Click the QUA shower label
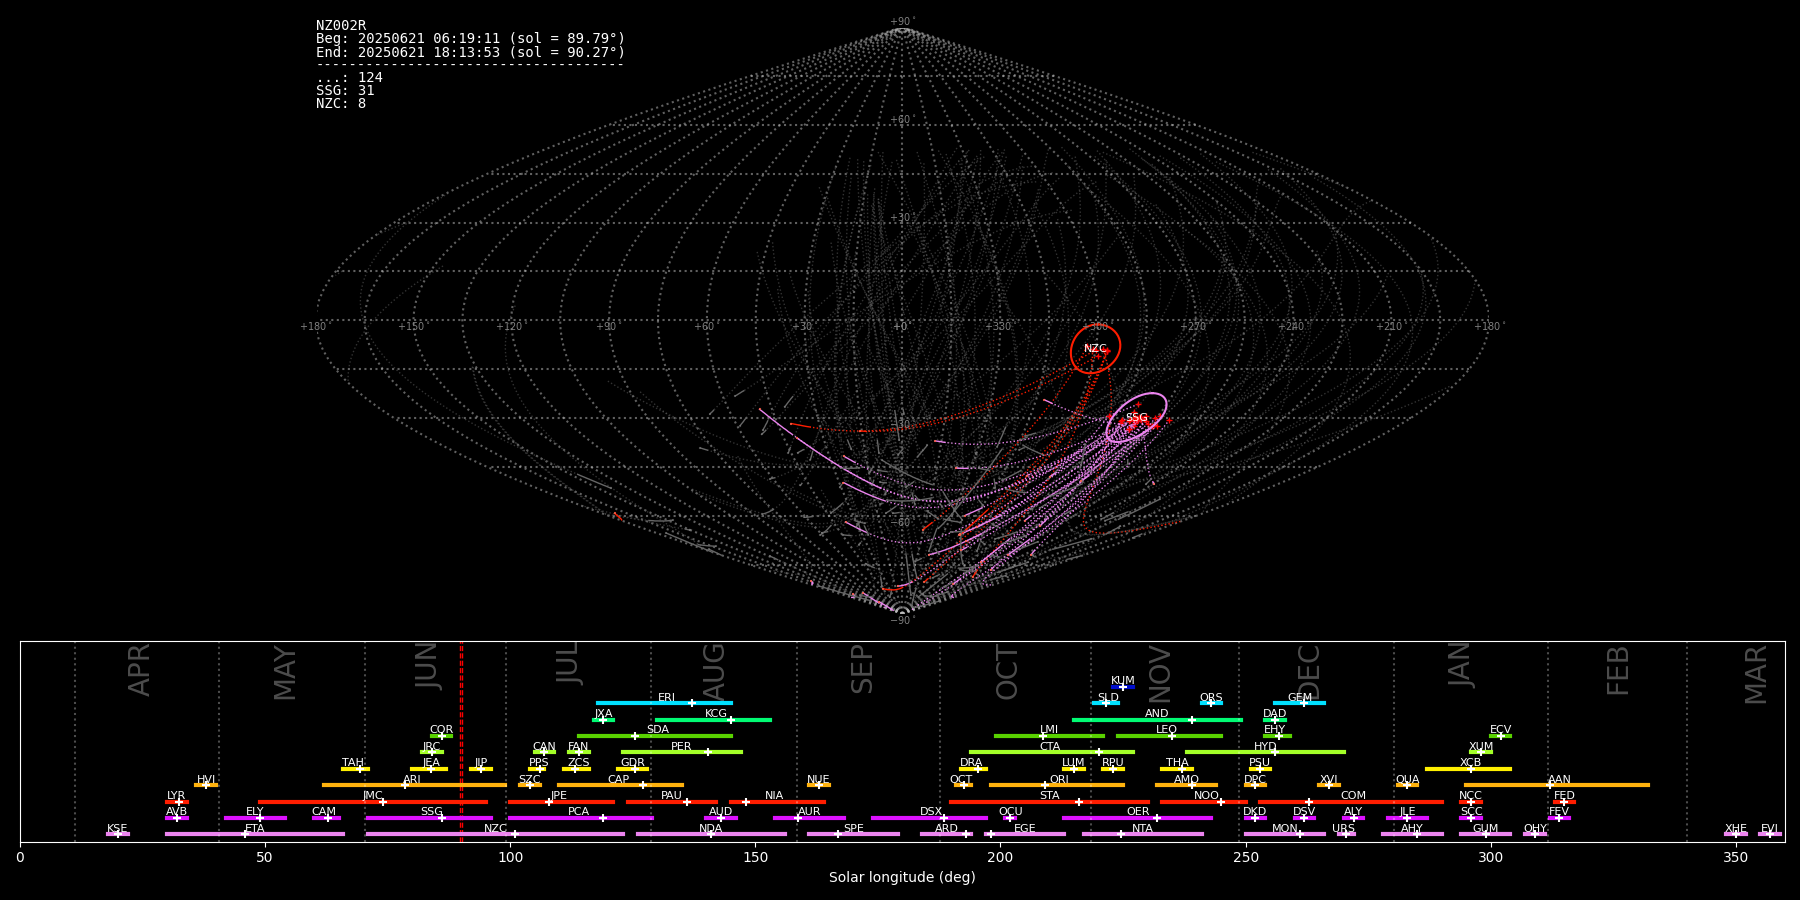Image resolution: width=1800 pixels, height=900 pixels. (x=1407, y=780)
